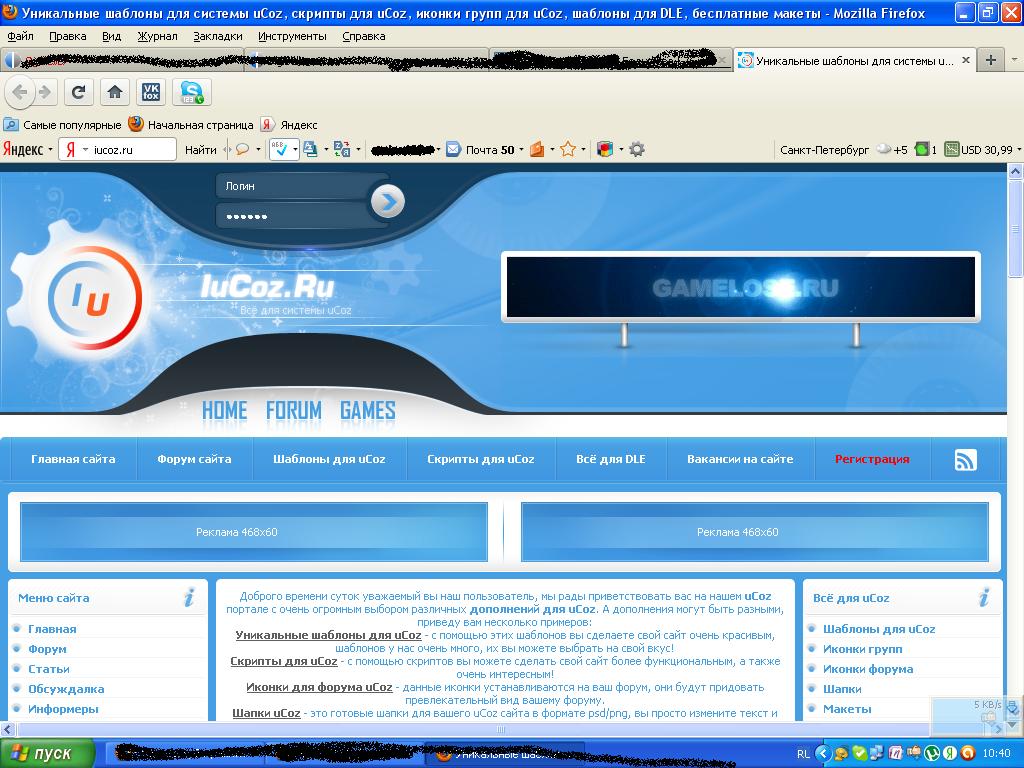Click the HOME header link
This screenshot has height=768, width=1024.
(225, 411)
